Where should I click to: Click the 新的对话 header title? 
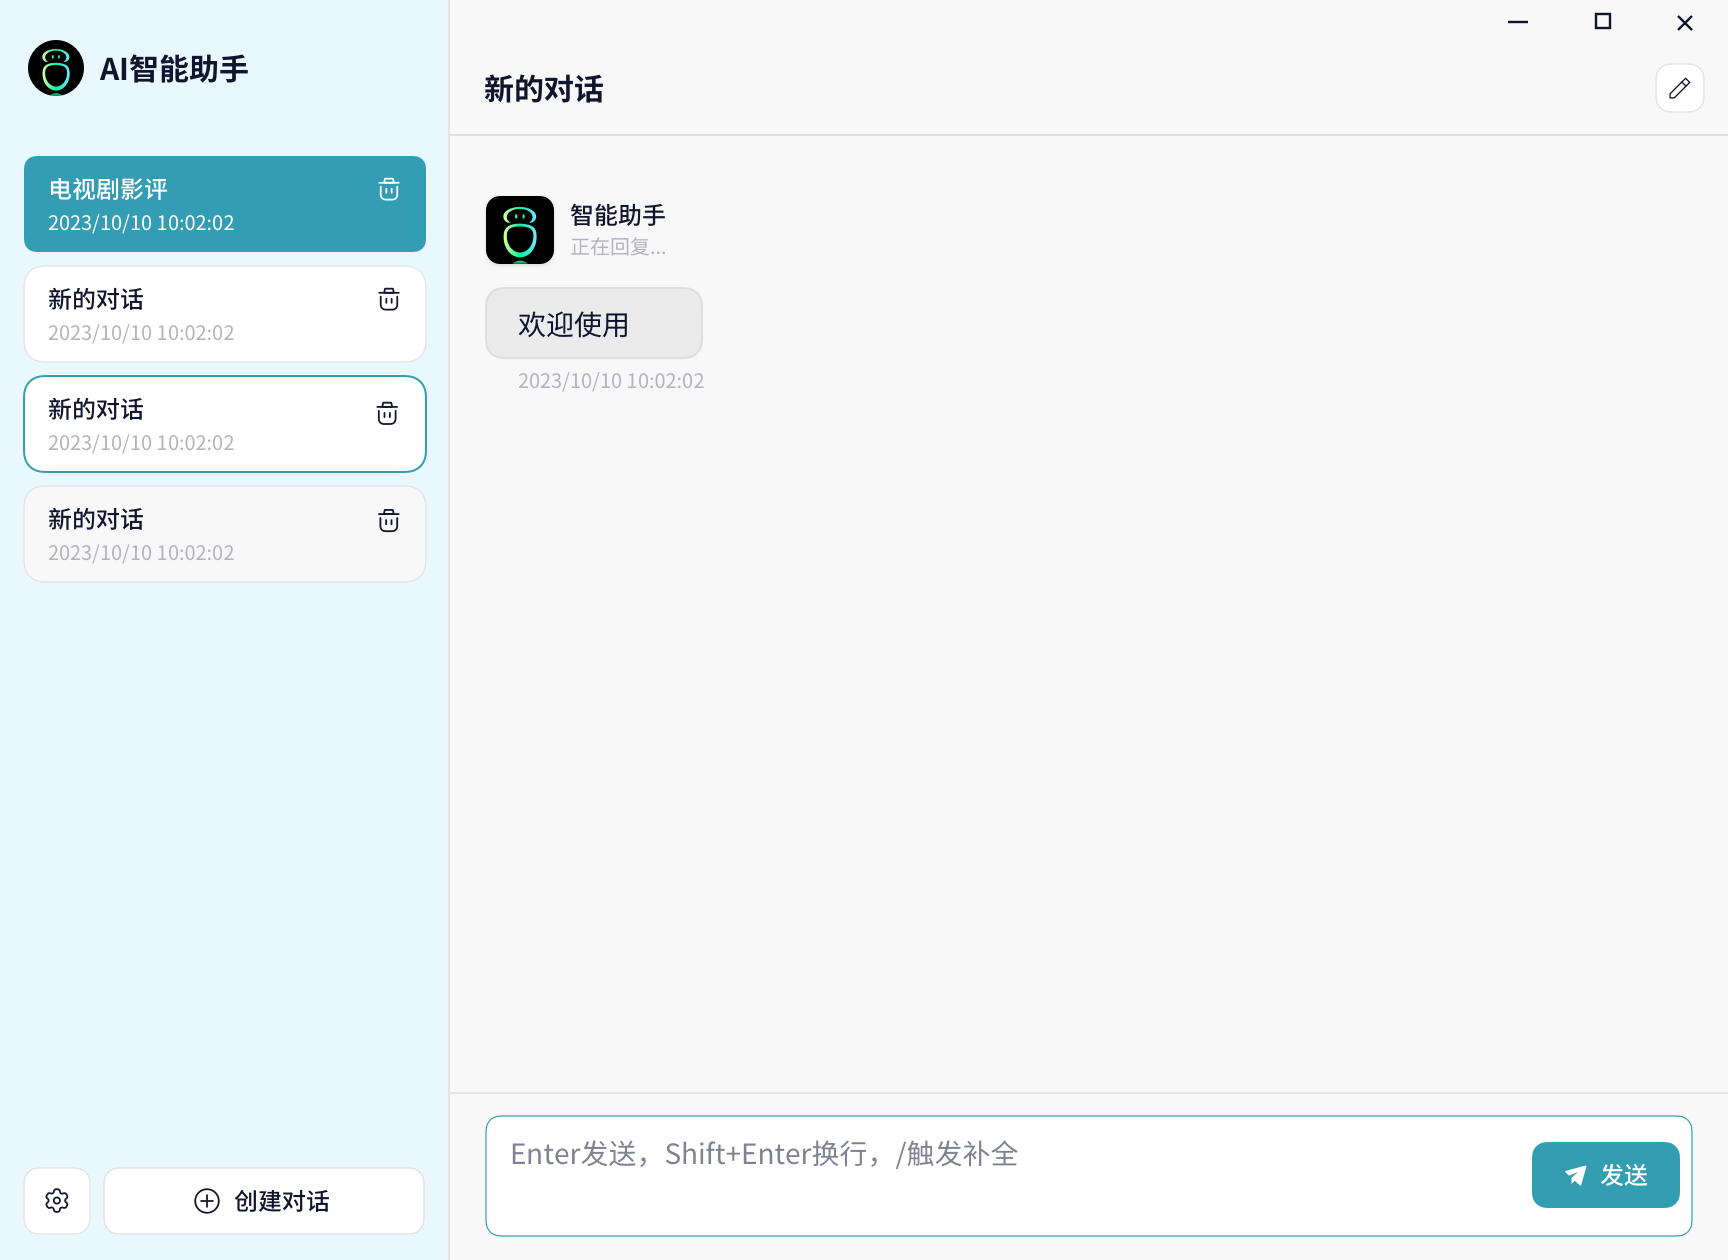pos(544,89)
